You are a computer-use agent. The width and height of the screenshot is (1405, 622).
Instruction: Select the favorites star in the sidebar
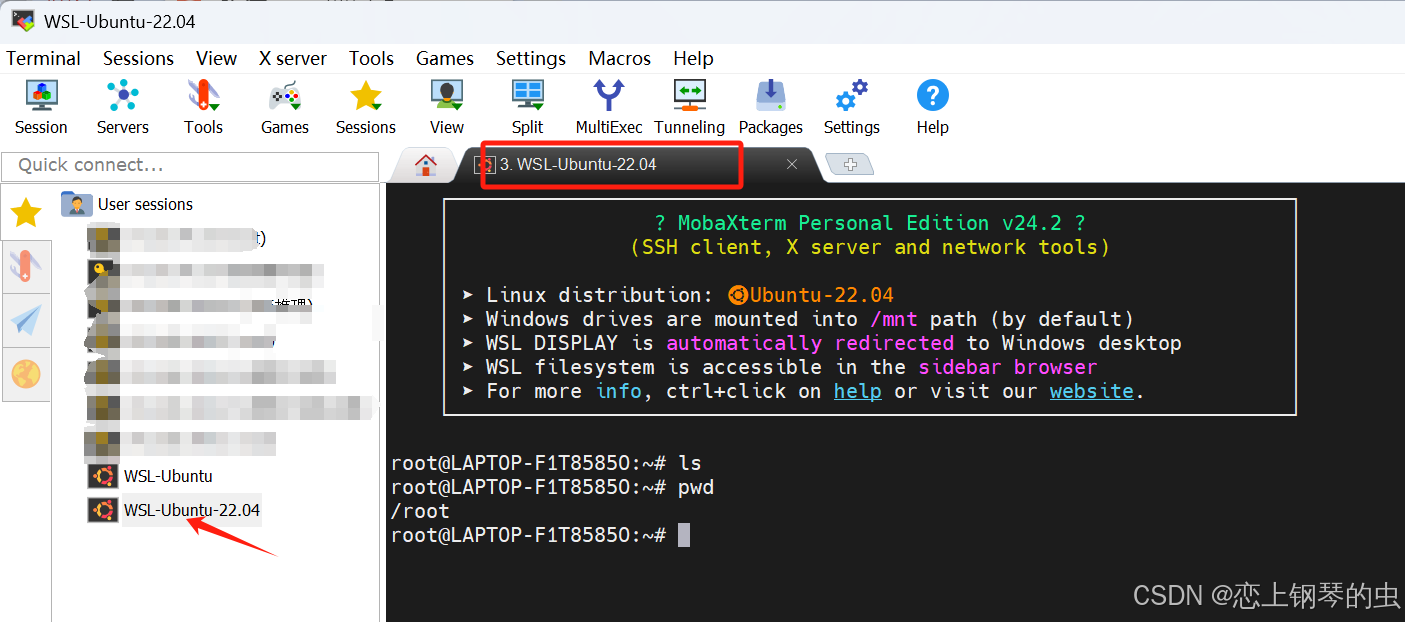click(x=25, y=212)
